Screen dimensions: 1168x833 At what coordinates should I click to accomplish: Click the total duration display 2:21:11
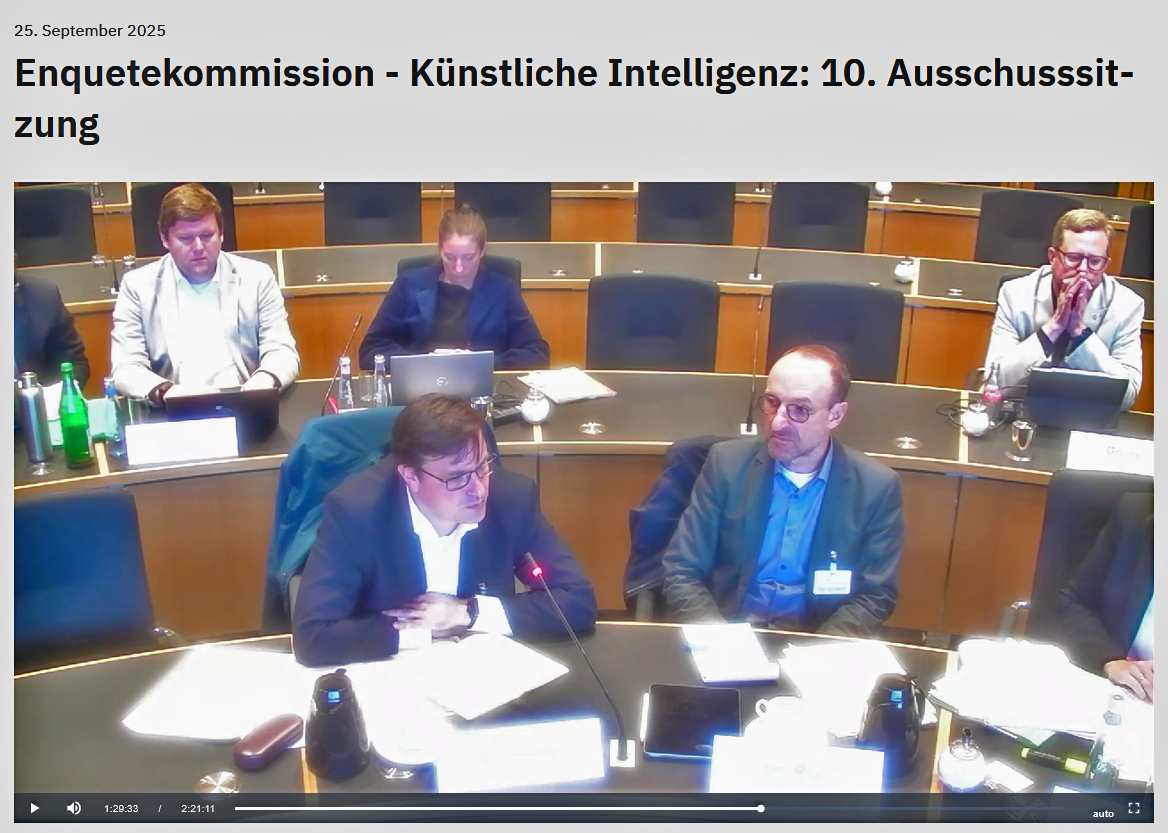197,808
